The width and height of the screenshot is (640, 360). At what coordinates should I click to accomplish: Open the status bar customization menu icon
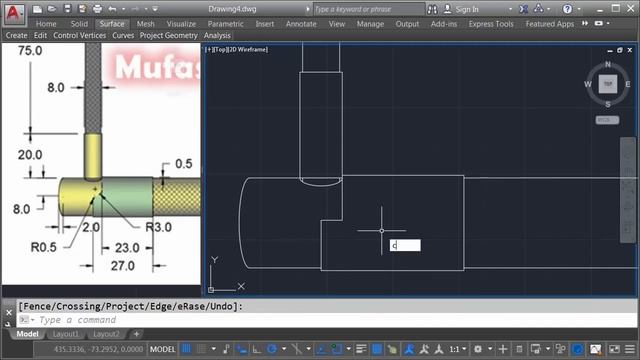pyautogui.click(x=630, y=349)
